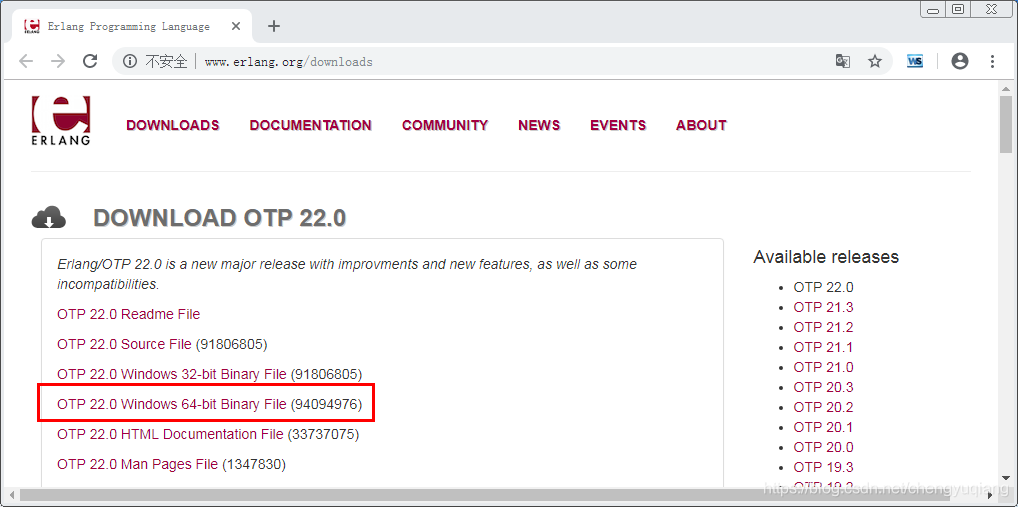Select OTP 20.3 release

823,388
